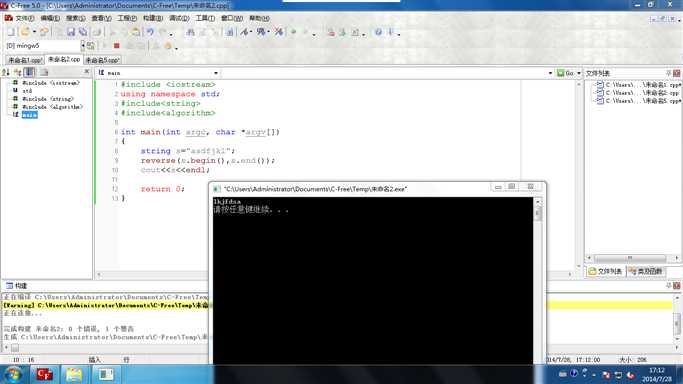
Task: Click the blue Help question-mark icon
Action: (x=378, y=32)
